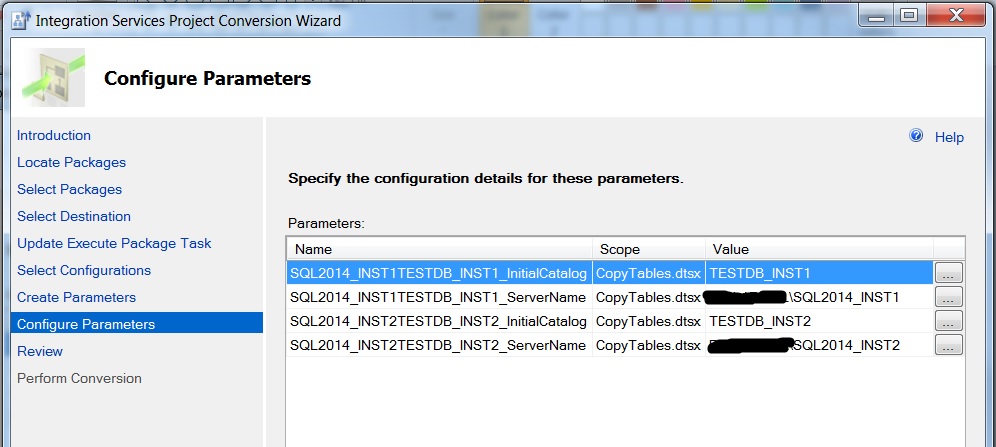Open ellipsis for INST1 ServerName parameter
The height and width of the screenshot is (447, 996).
tap(948, 297)
